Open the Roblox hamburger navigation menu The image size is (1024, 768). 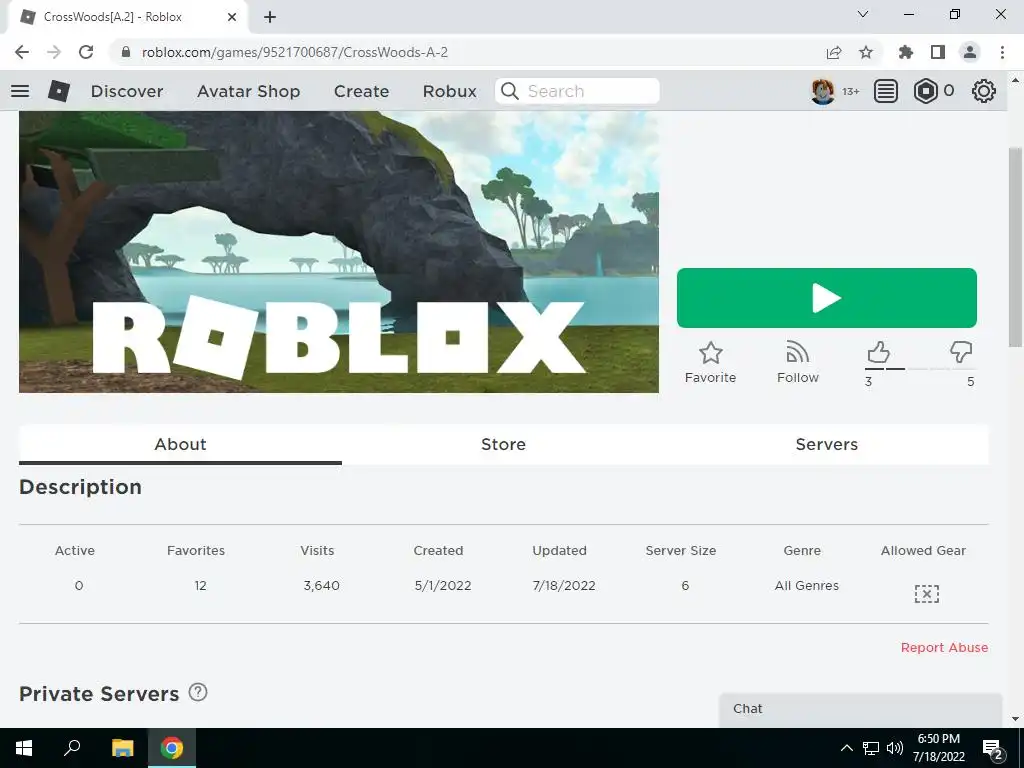(20, 91)
